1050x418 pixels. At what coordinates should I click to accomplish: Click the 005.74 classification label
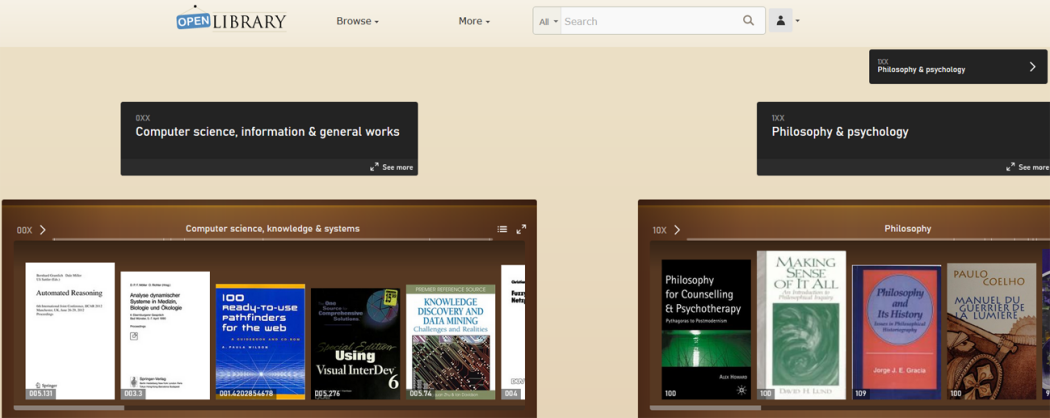[x=420, y=393]
